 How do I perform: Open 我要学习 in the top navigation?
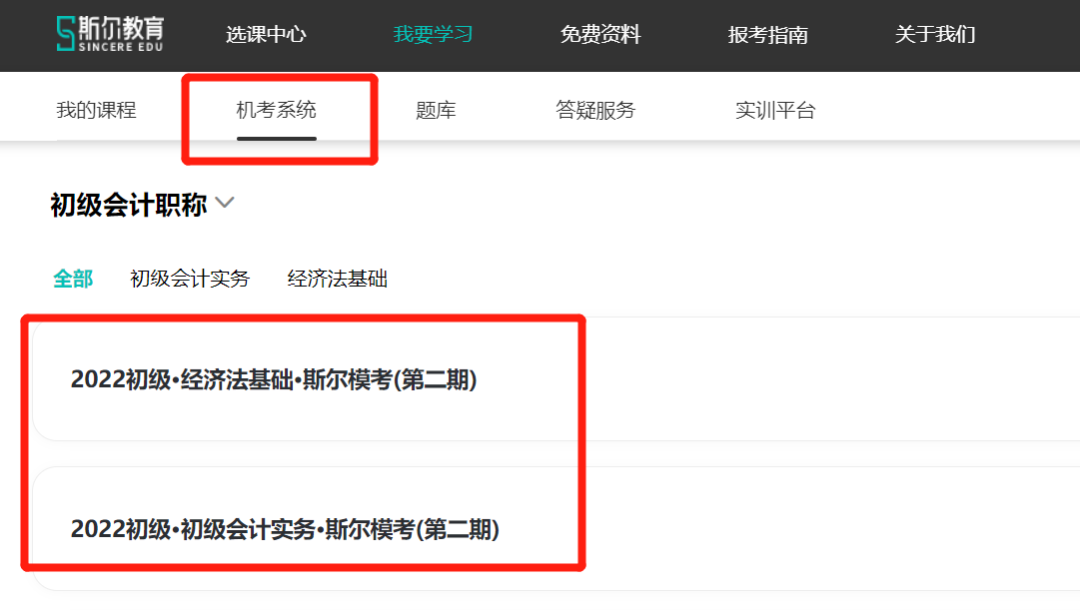(x=433, y=34)
